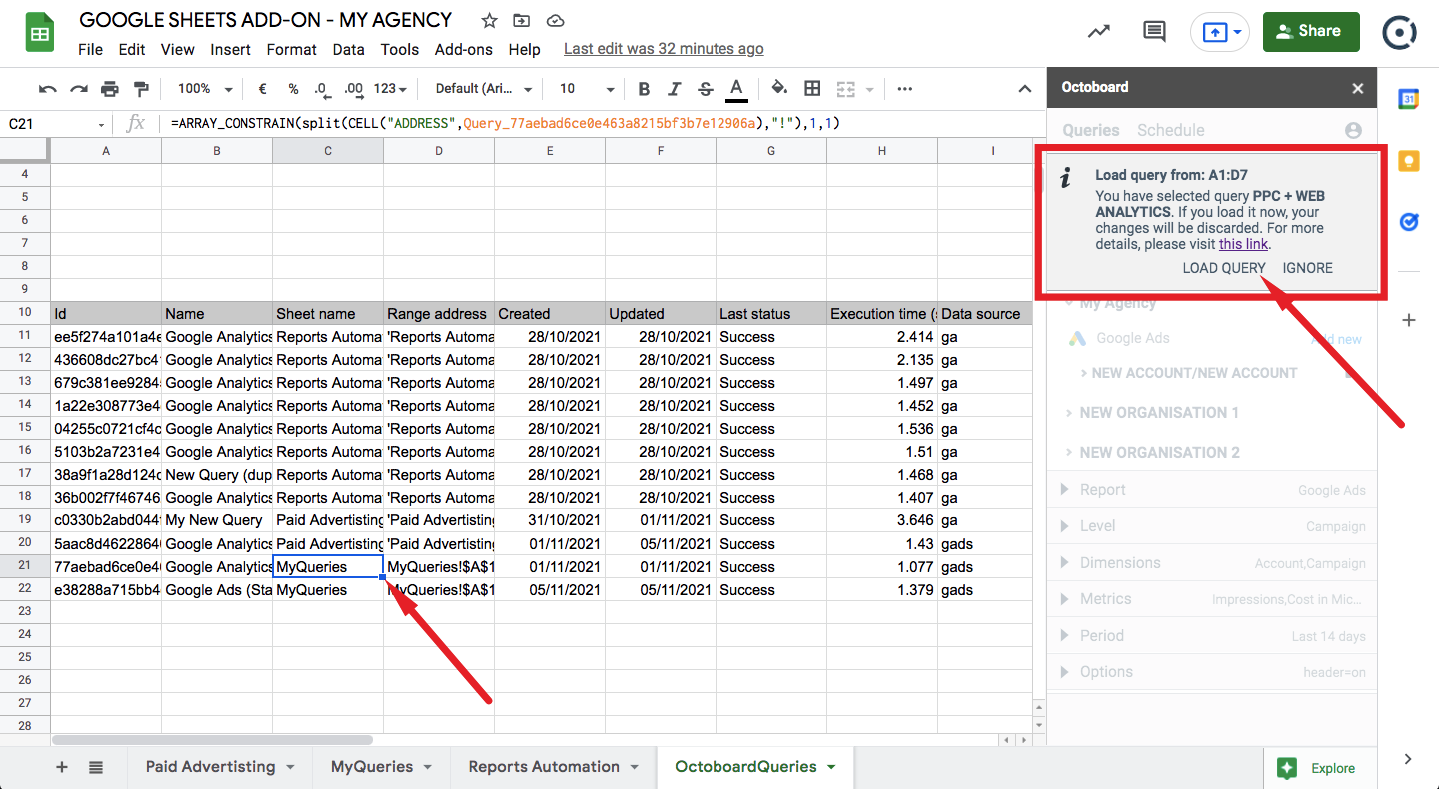Image resolution: width=1439 pixels, height=789 pixels.
Task: Click the Merge cells icon
Action: (846, 89)
